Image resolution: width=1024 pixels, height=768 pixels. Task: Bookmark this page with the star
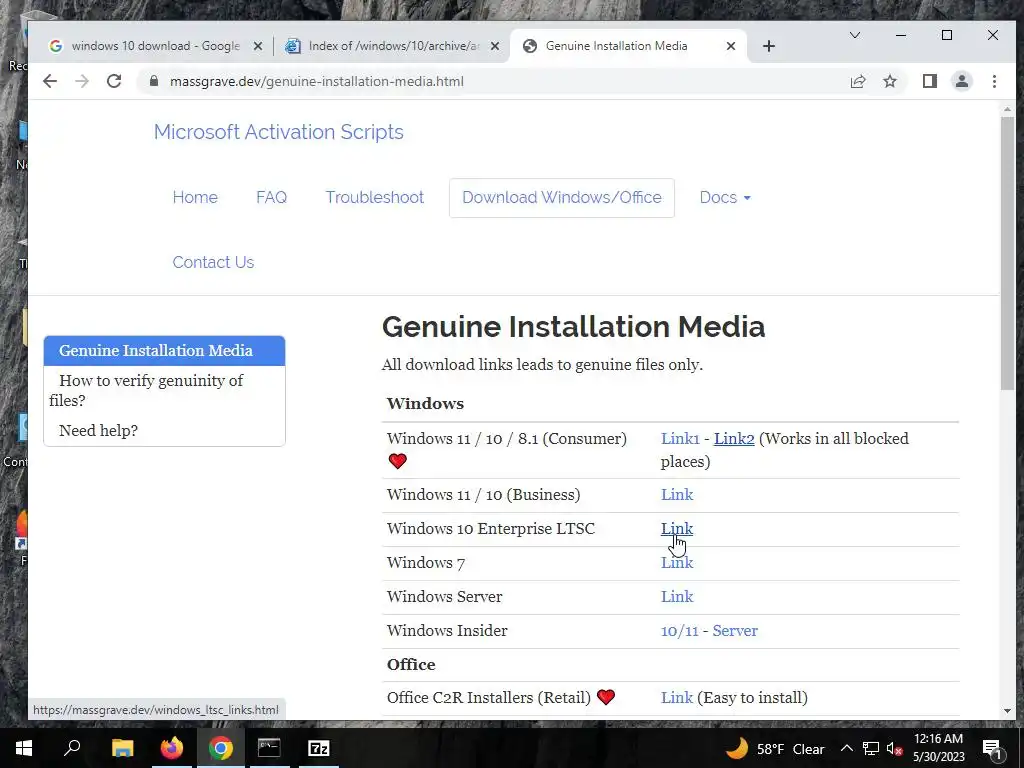click(889, 81)
